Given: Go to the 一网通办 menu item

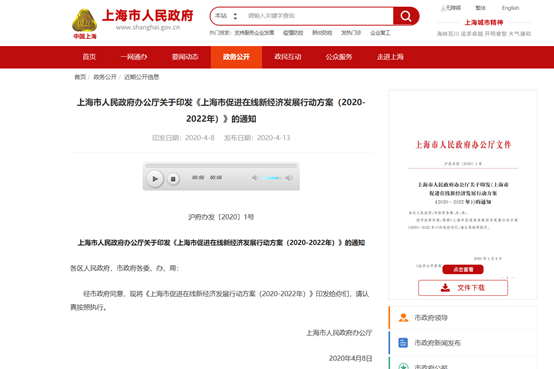Looking at the screenshot, I should point(134,57).
